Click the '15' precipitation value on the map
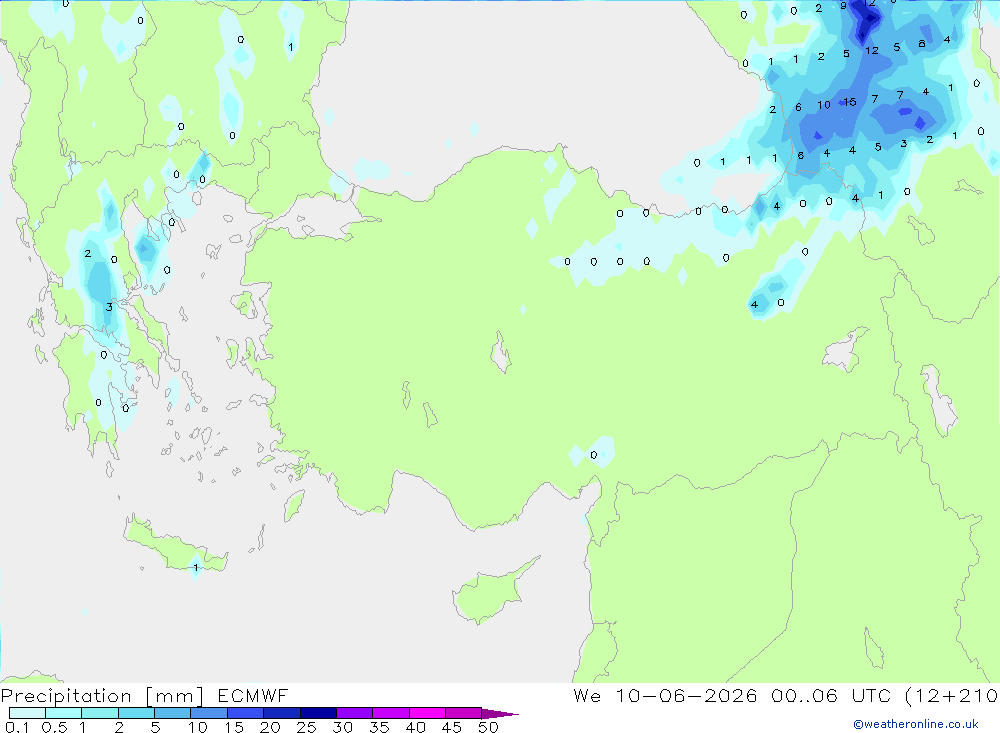Viewport: 1000px width, 733px height. coord(849,102)
